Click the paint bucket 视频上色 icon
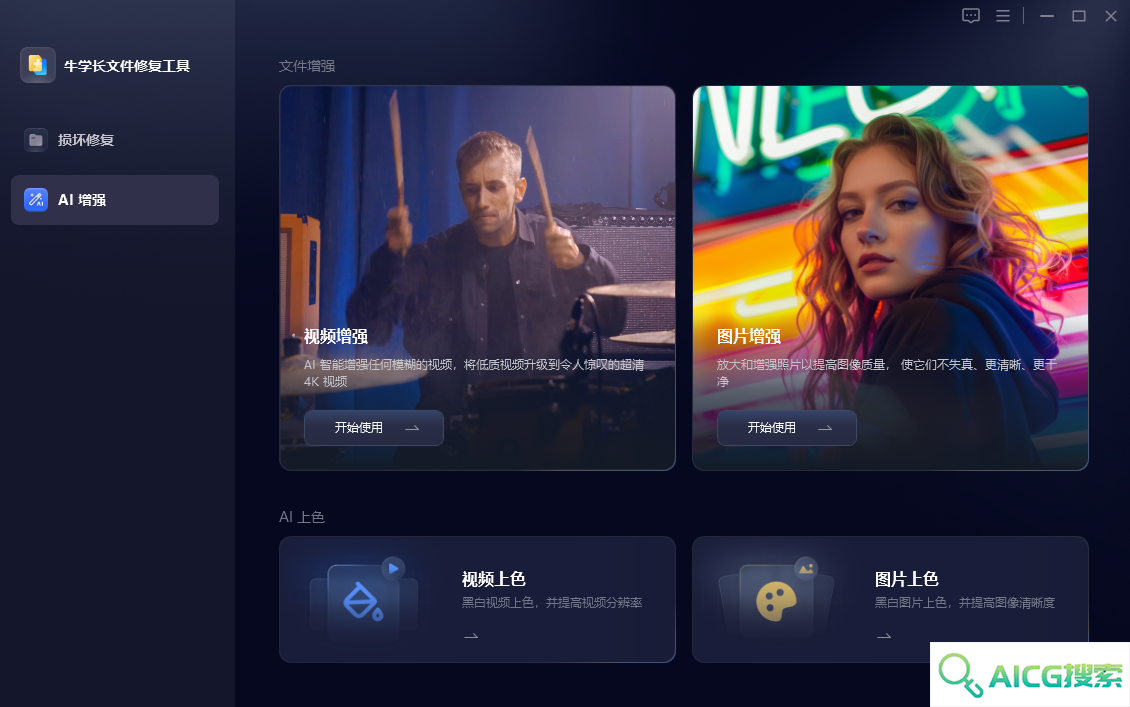Viewport: 1130px width, 707px height. pyautogui.click(x=364, y=600)
